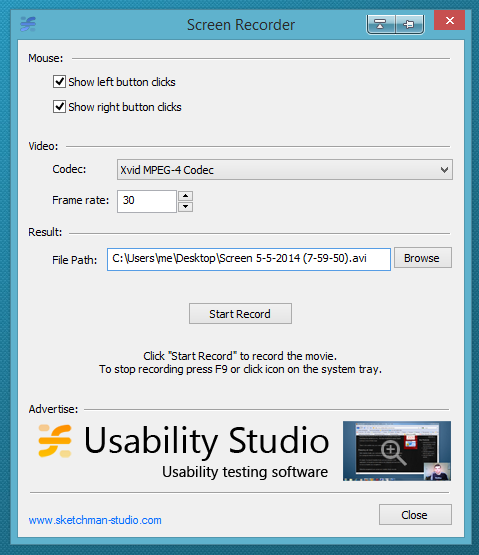The height and width of the screenshot is (555, 479).
Task: Click the Browse button
Action: 423,258
